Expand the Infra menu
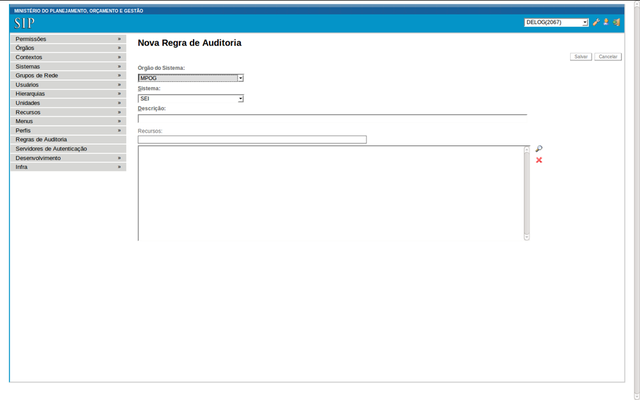 point(68,167)
